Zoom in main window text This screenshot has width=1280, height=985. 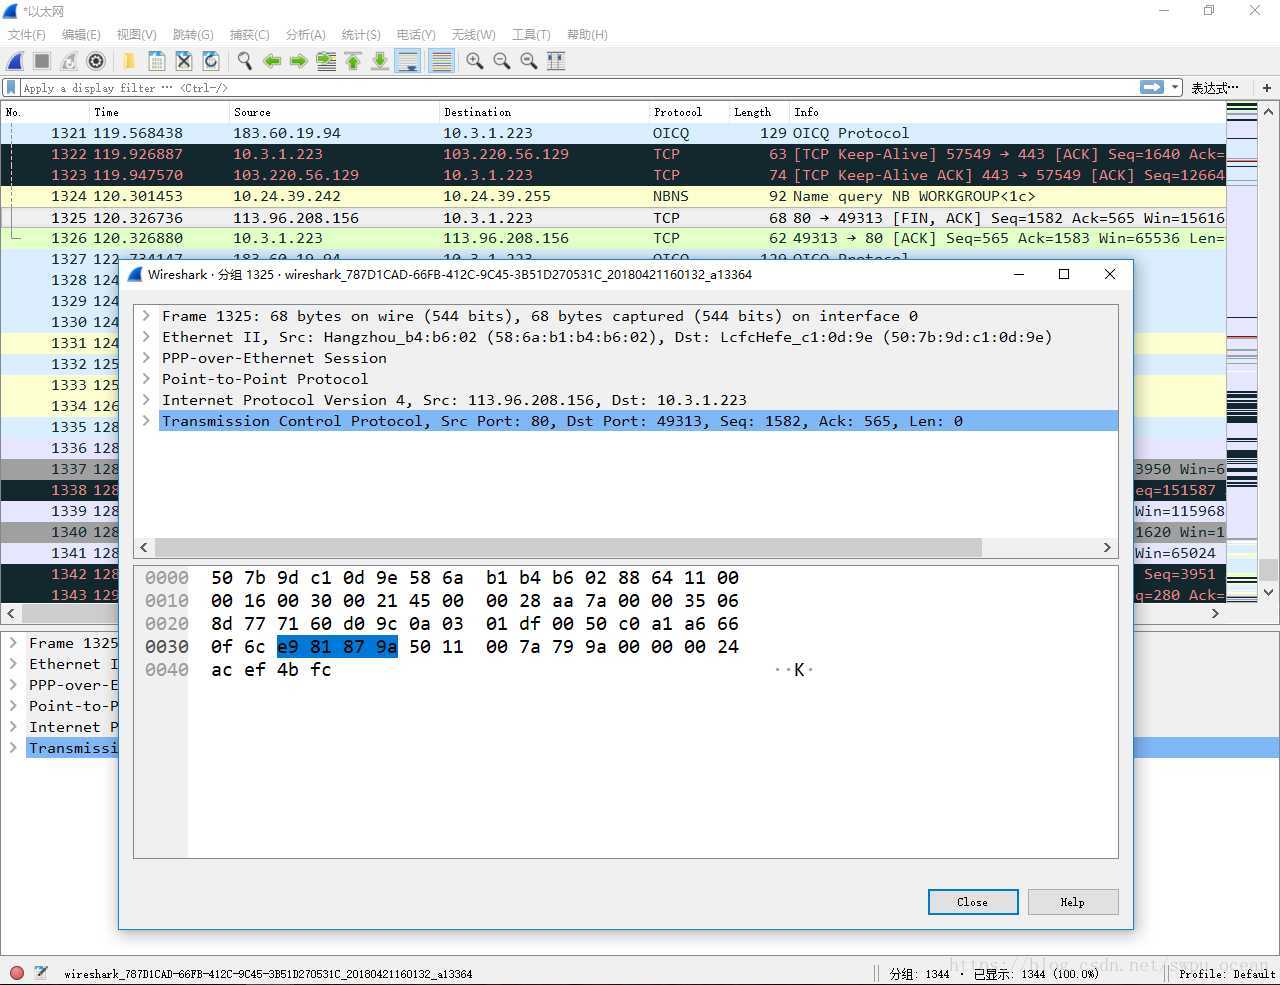pyautogui.click(x=475, y=61)
